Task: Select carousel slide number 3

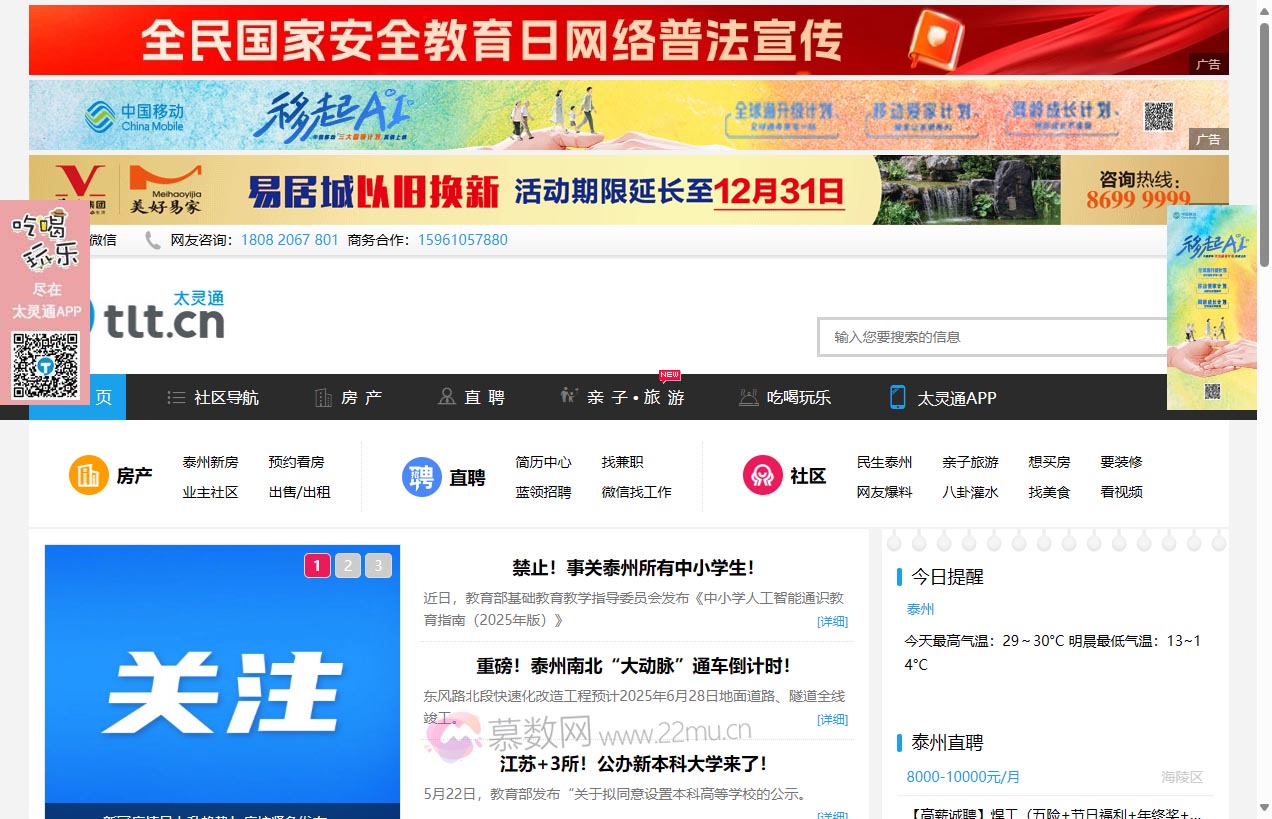Action: (377, 565)
